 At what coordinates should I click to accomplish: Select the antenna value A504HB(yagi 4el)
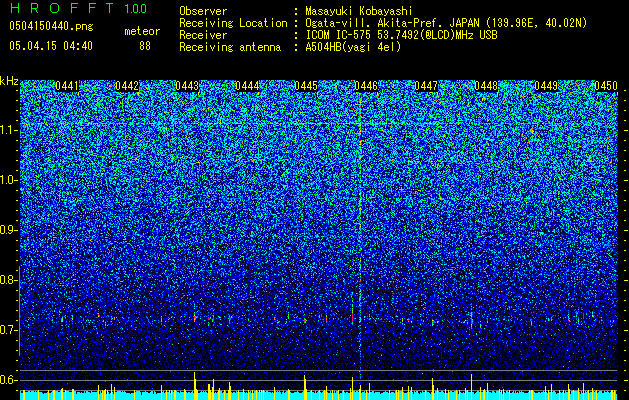353,47
